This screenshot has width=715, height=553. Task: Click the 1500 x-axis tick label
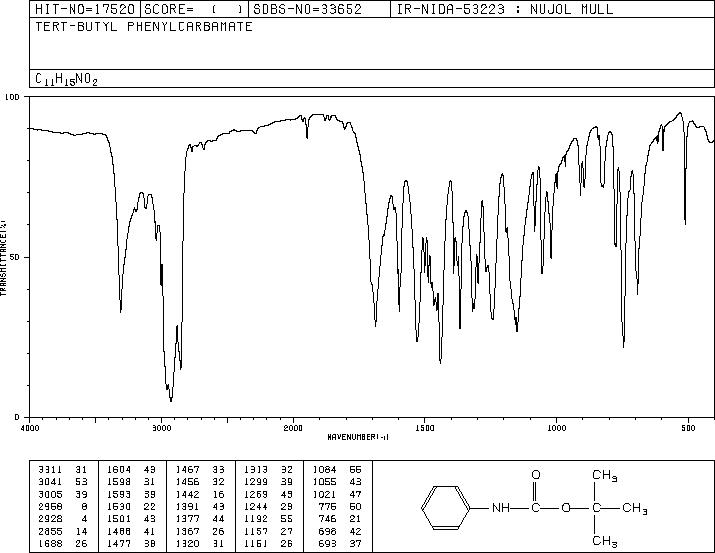click(425, 428)
